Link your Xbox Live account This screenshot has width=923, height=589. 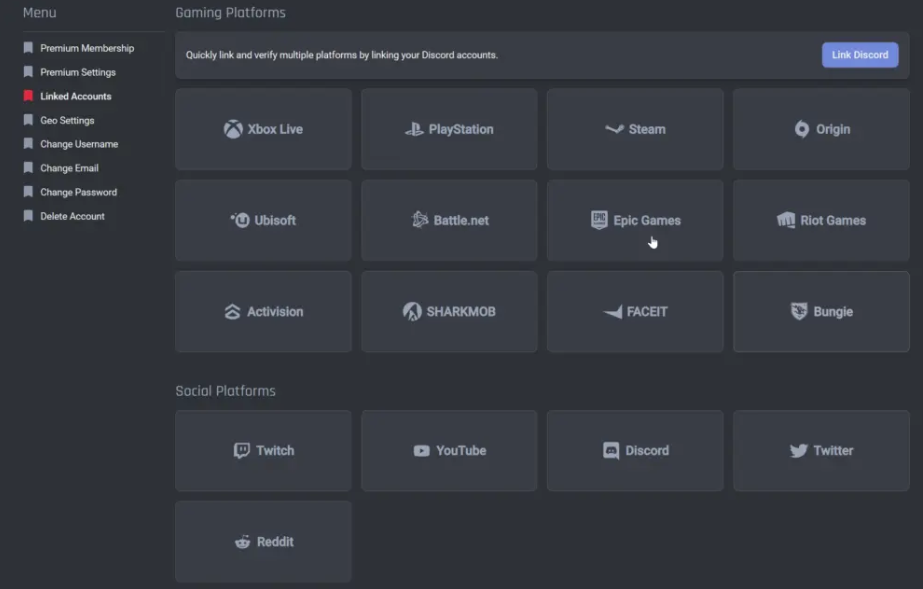pos(263,129)
